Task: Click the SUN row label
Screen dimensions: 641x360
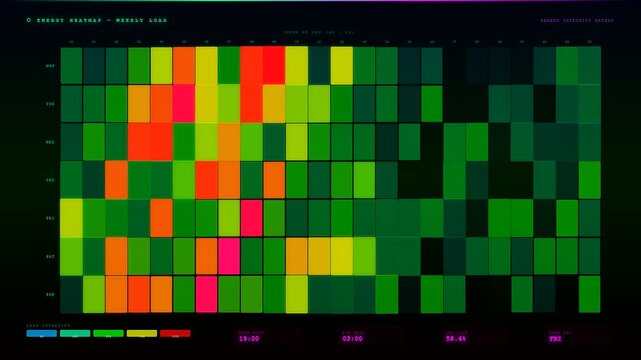Action: [x=50, y=295]
